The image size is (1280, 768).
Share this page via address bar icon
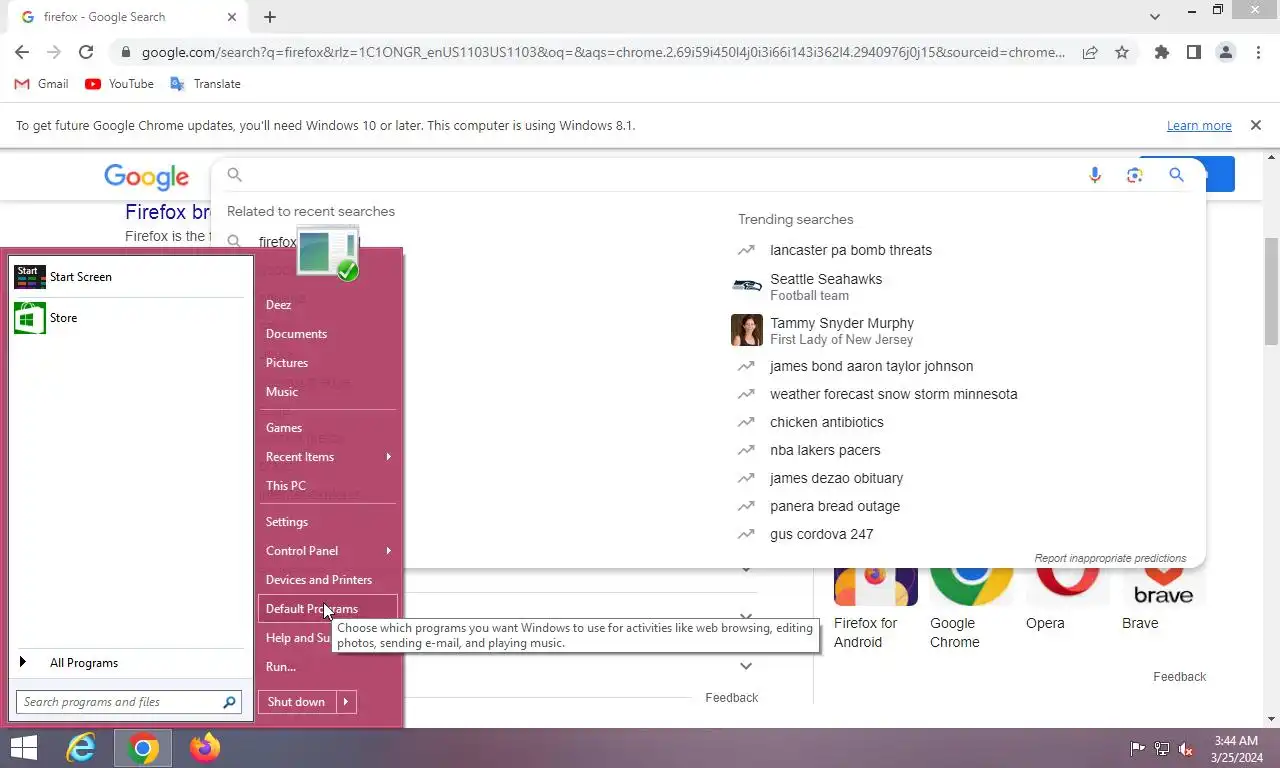(x=1090, y=52)
